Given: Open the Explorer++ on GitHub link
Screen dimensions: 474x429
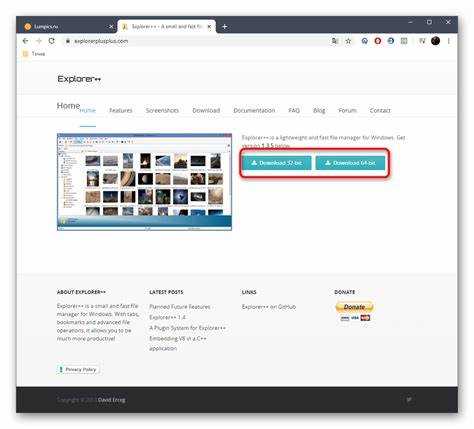Looking at the screenshot, I should point(269,307).
